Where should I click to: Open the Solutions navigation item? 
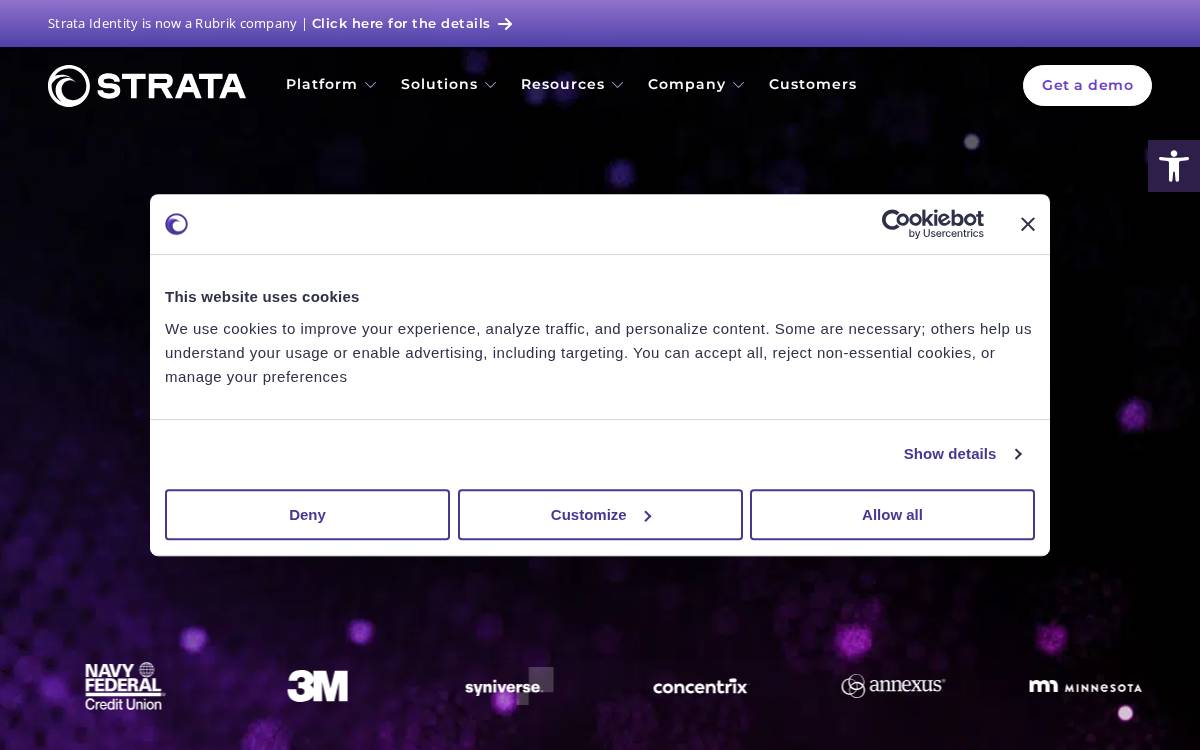[x=439, y=84]
